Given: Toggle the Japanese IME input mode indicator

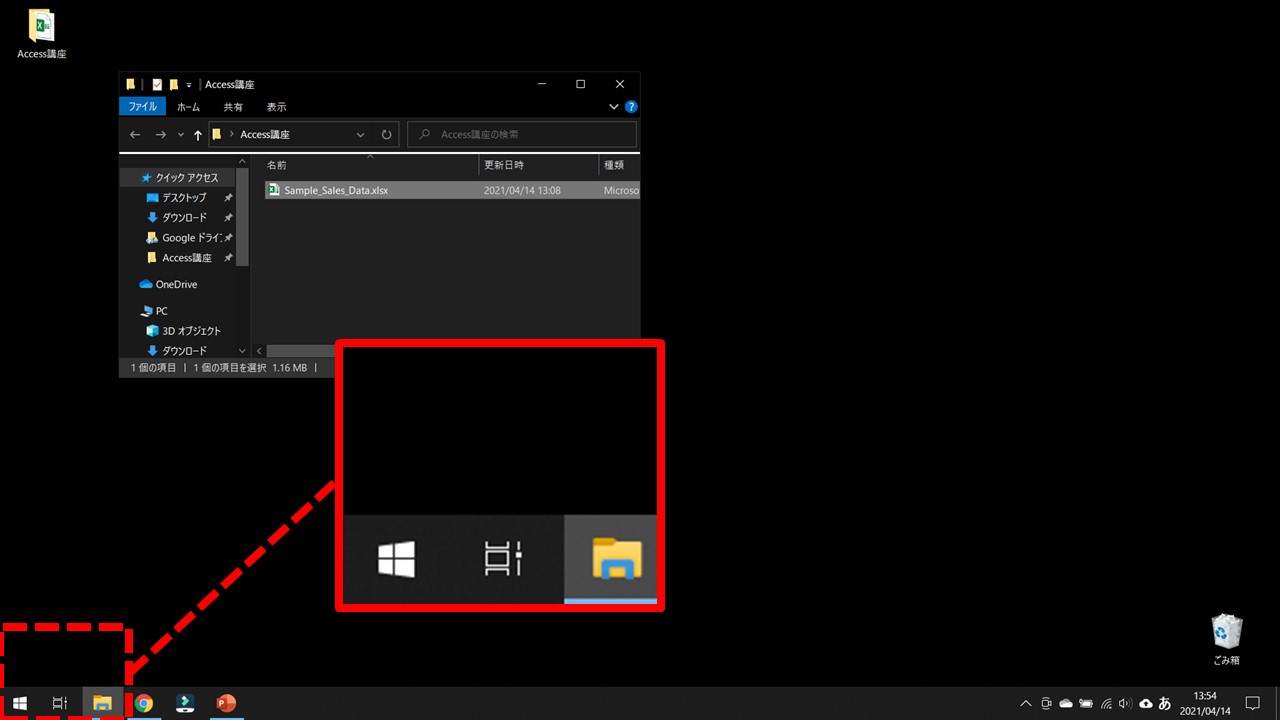Looking at the screenshot, I should pyautogui.click(x=1164, y=703).
